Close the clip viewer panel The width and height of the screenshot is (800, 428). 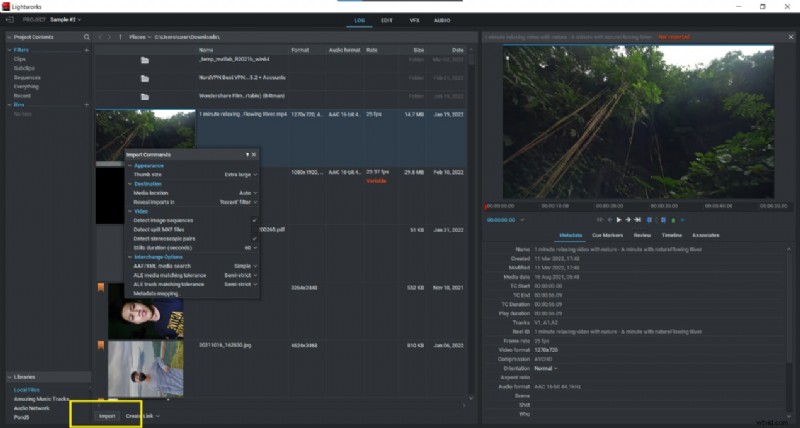tap(791, 37)
